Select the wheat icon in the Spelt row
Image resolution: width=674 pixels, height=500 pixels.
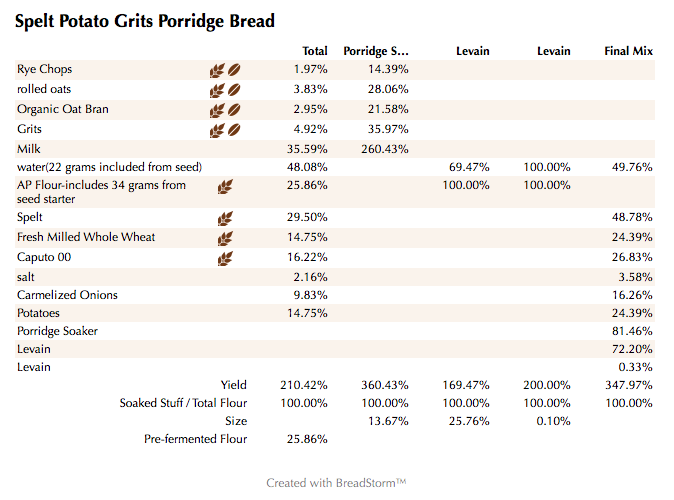[x=225, y=218]
